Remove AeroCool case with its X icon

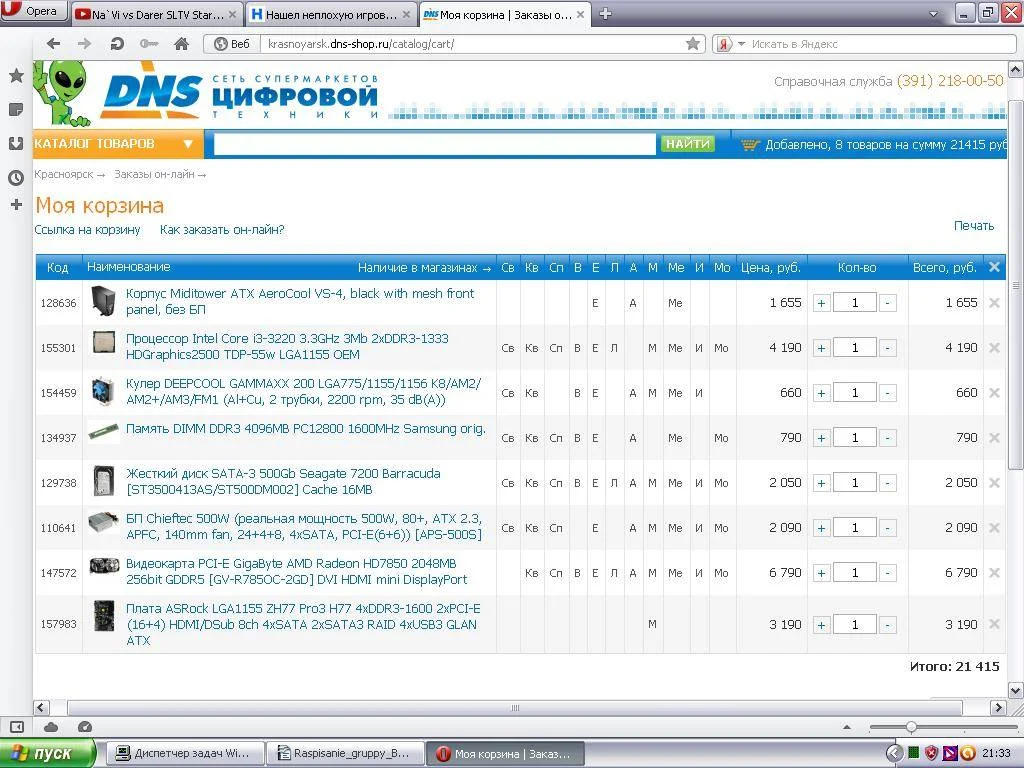coord(994,302)
